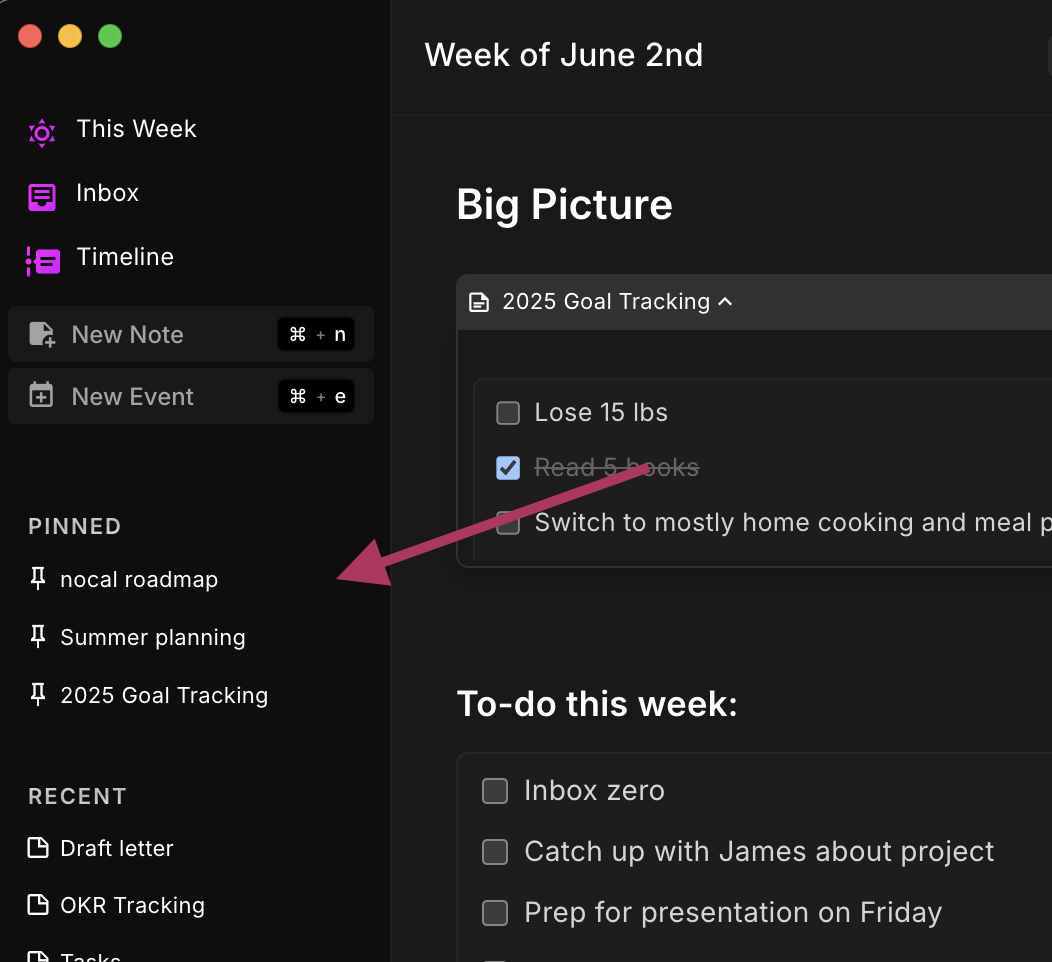This screenshot has width=1052, height=962.
Task: Go to the Inbox label
Action: [107, 193]
